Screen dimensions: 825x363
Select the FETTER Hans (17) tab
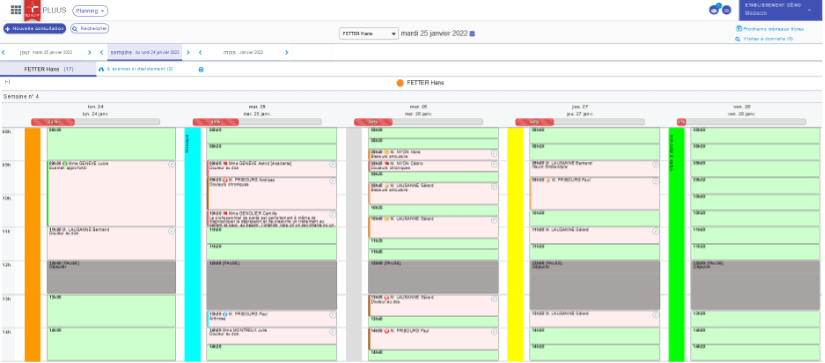tap(48, 69)
